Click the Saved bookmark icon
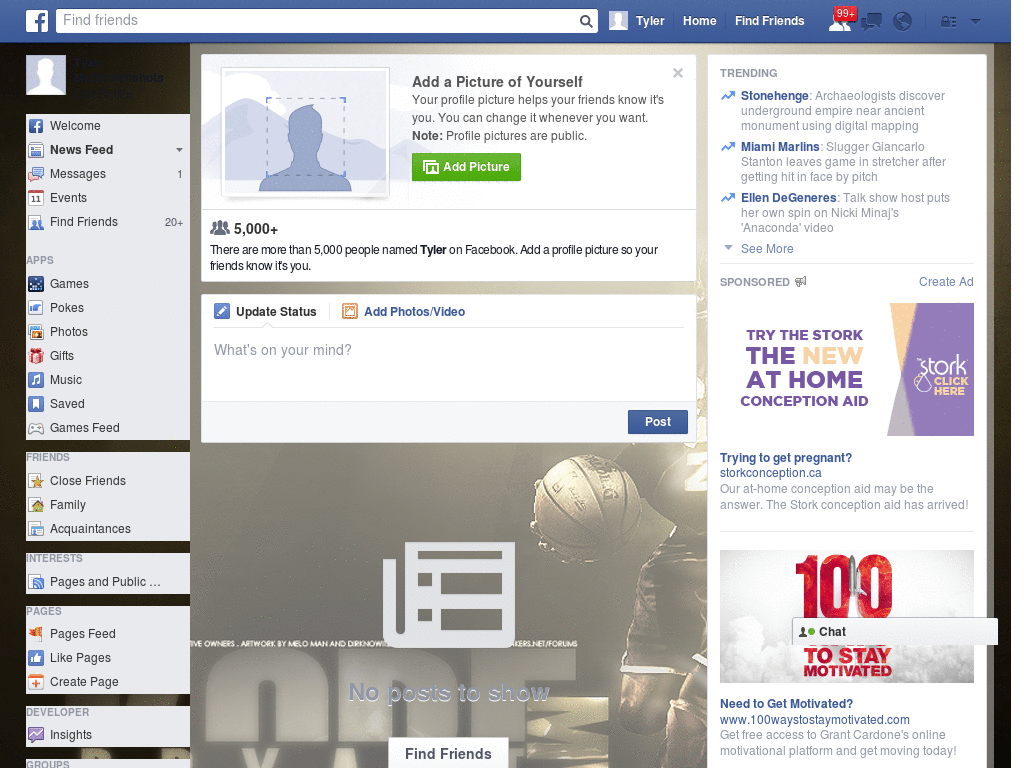Viewport: 1024px width, 768px height. coord(36,404)
